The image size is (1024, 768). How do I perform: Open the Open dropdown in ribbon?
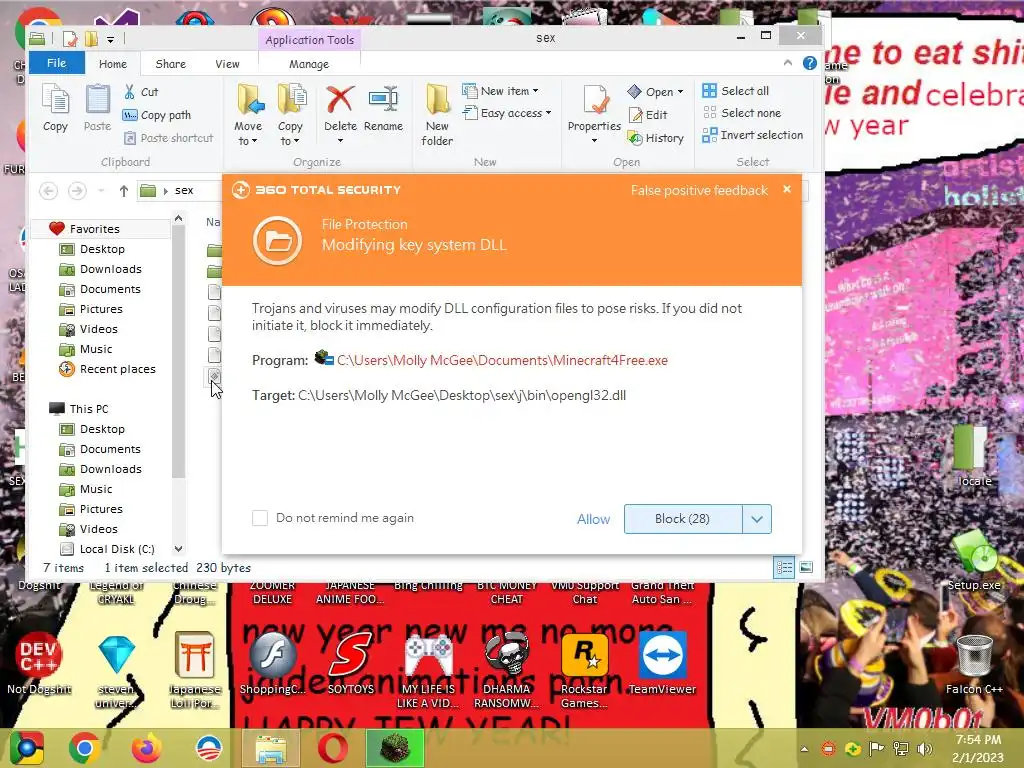click(655, 92)
